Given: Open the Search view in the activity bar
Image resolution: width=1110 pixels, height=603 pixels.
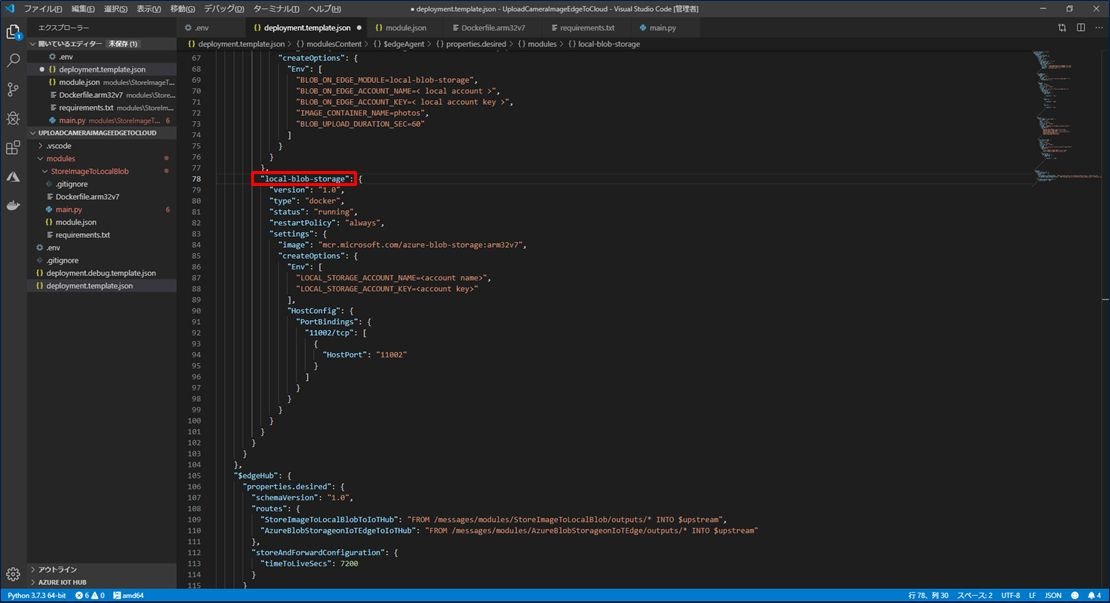Looking at the screenshot, I should [x=13, y=59].
